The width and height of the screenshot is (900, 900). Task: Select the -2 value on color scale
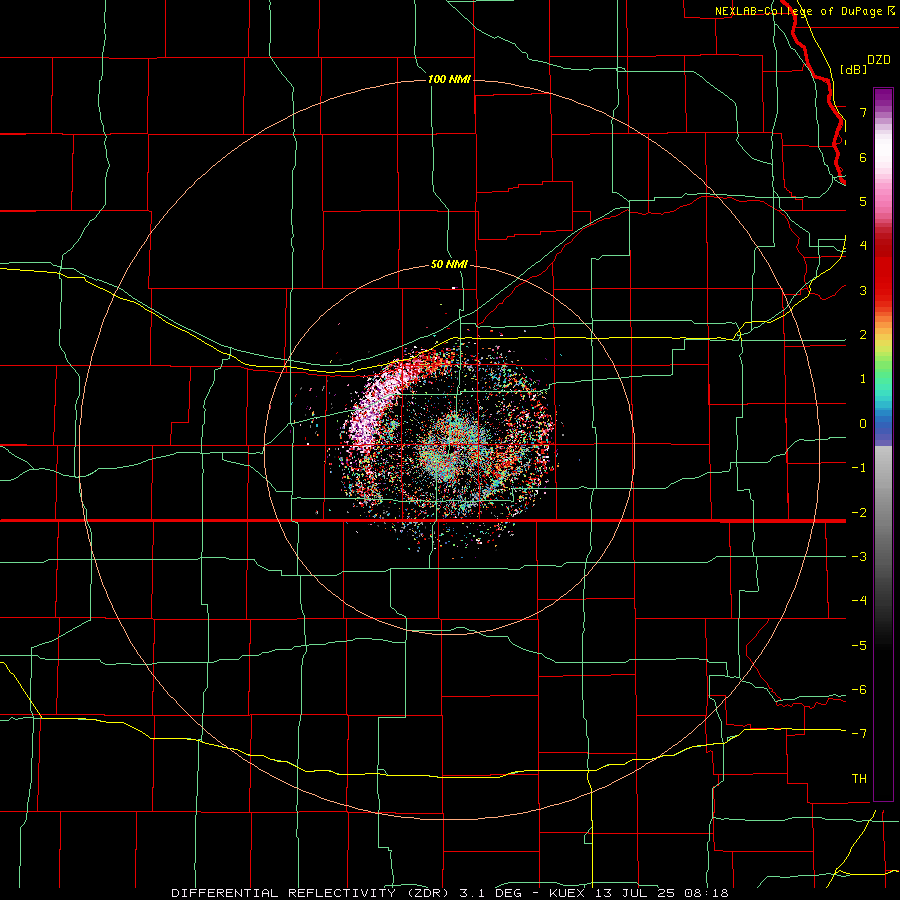(x=859, y=513)
